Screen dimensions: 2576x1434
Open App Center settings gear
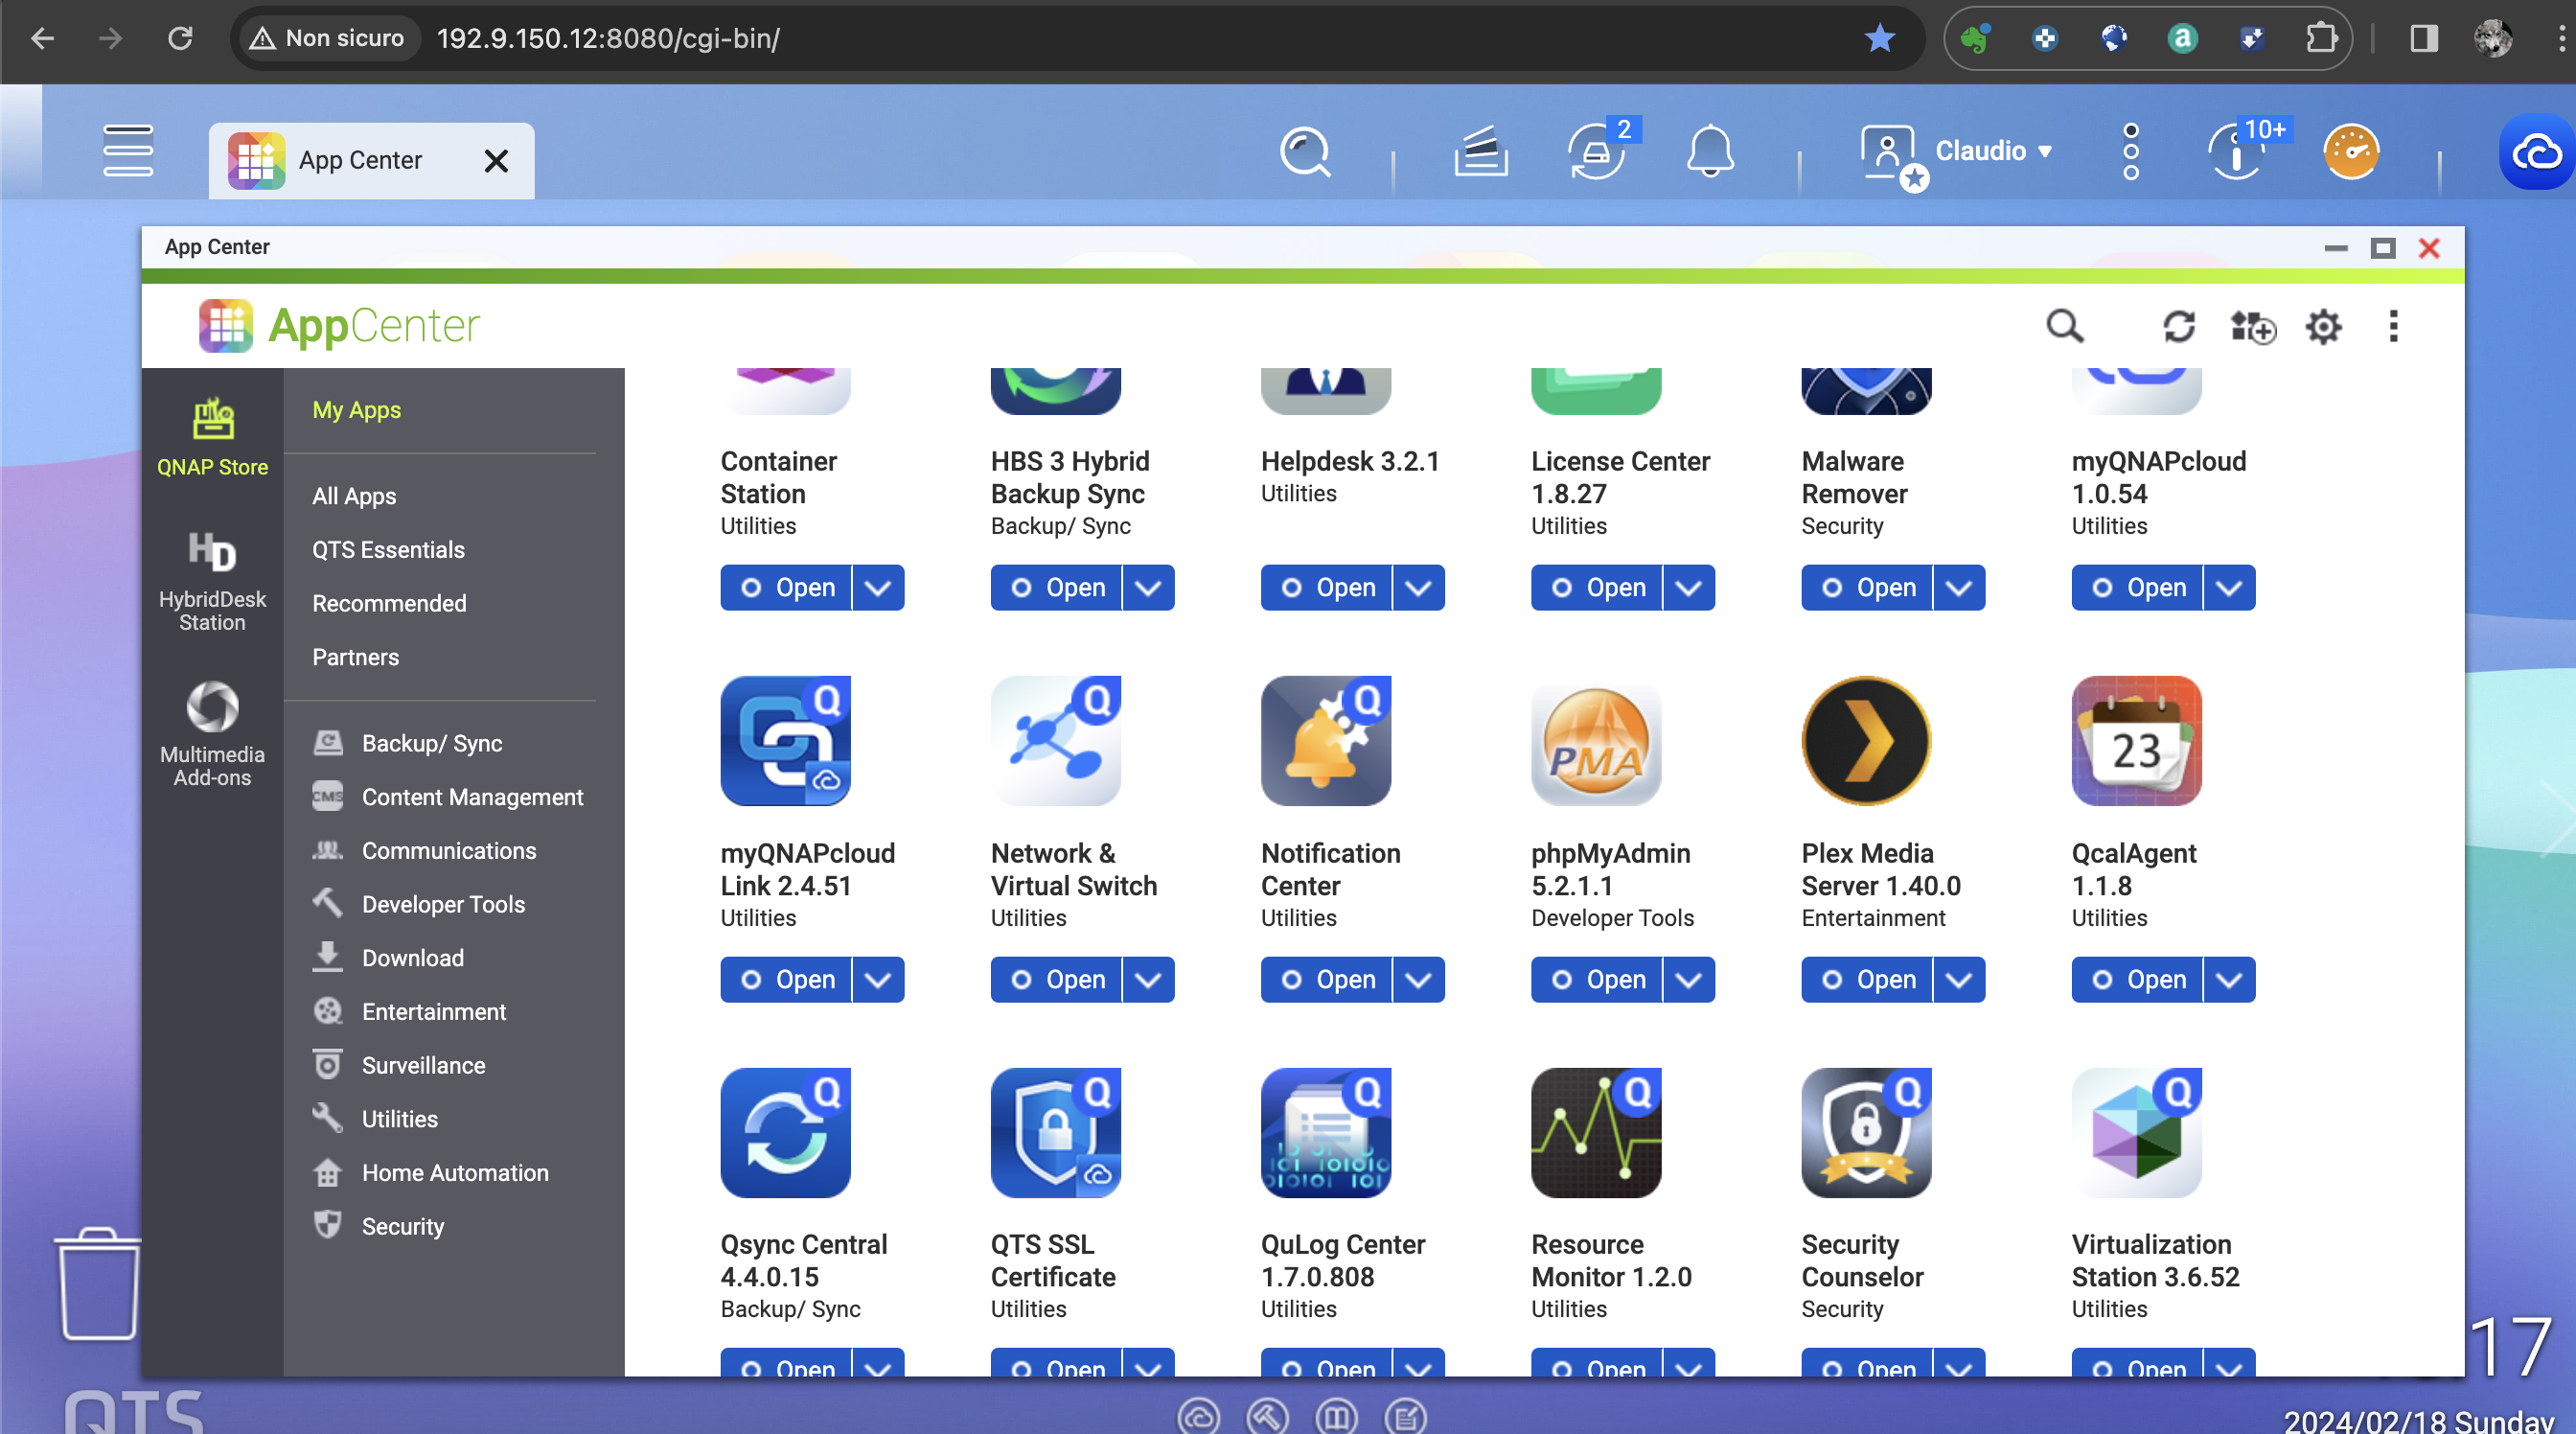click(x=2323, y=326)
